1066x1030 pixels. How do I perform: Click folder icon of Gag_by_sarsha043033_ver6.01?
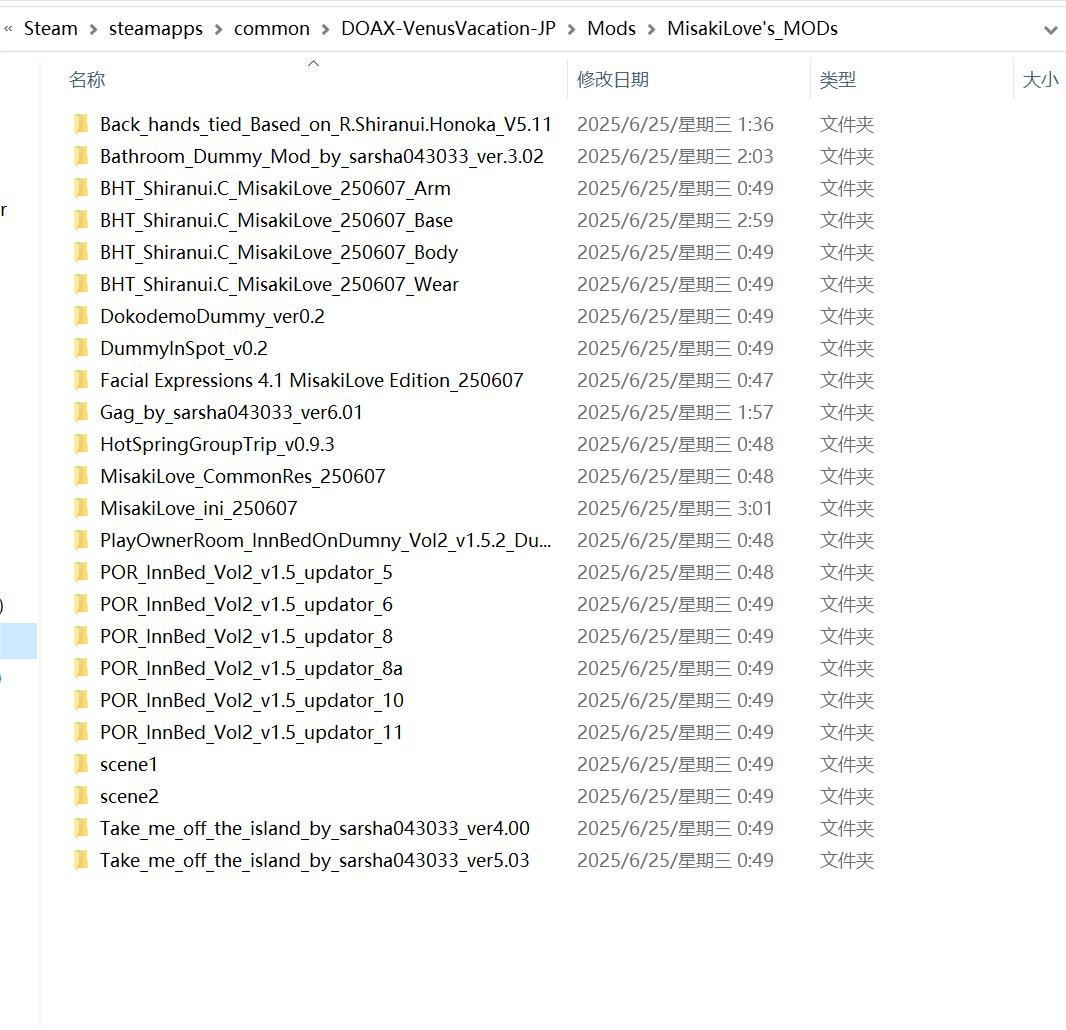[81, 412]
